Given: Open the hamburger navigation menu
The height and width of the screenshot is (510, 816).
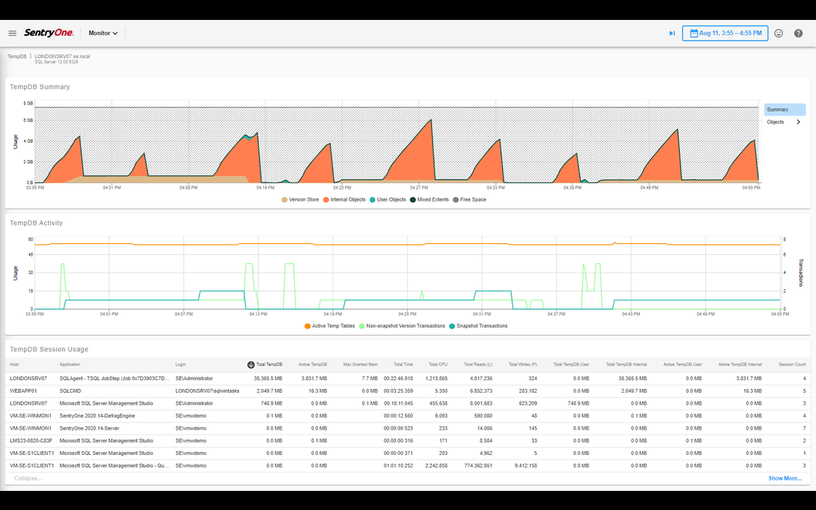Looking at the screenshot, I should click(x=12, y=33).
